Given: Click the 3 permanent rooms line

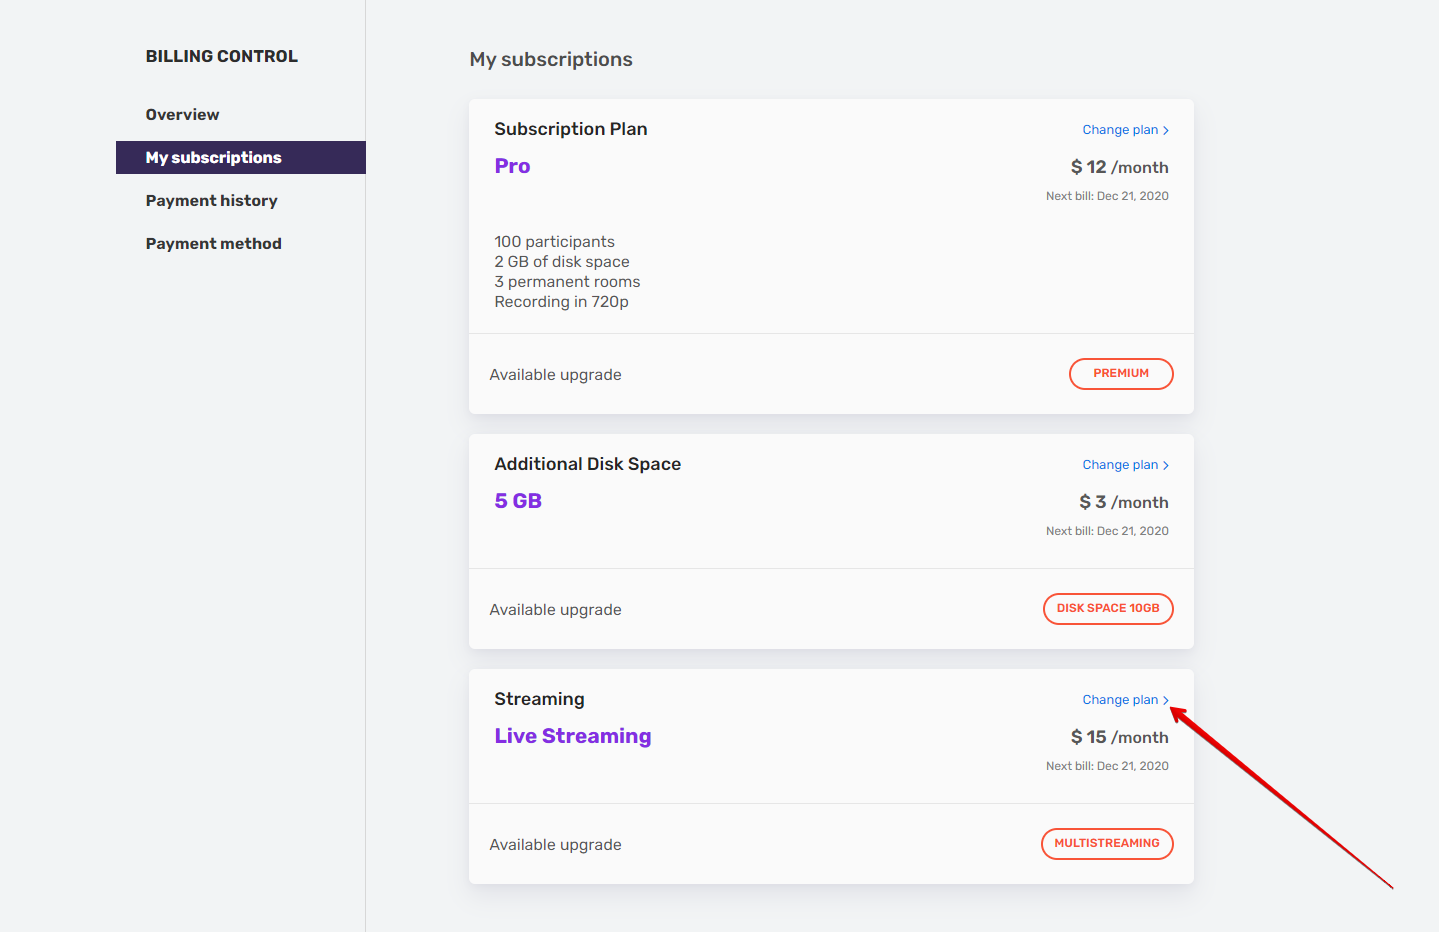Looking at the screenshot, I should tap(567, 282).
